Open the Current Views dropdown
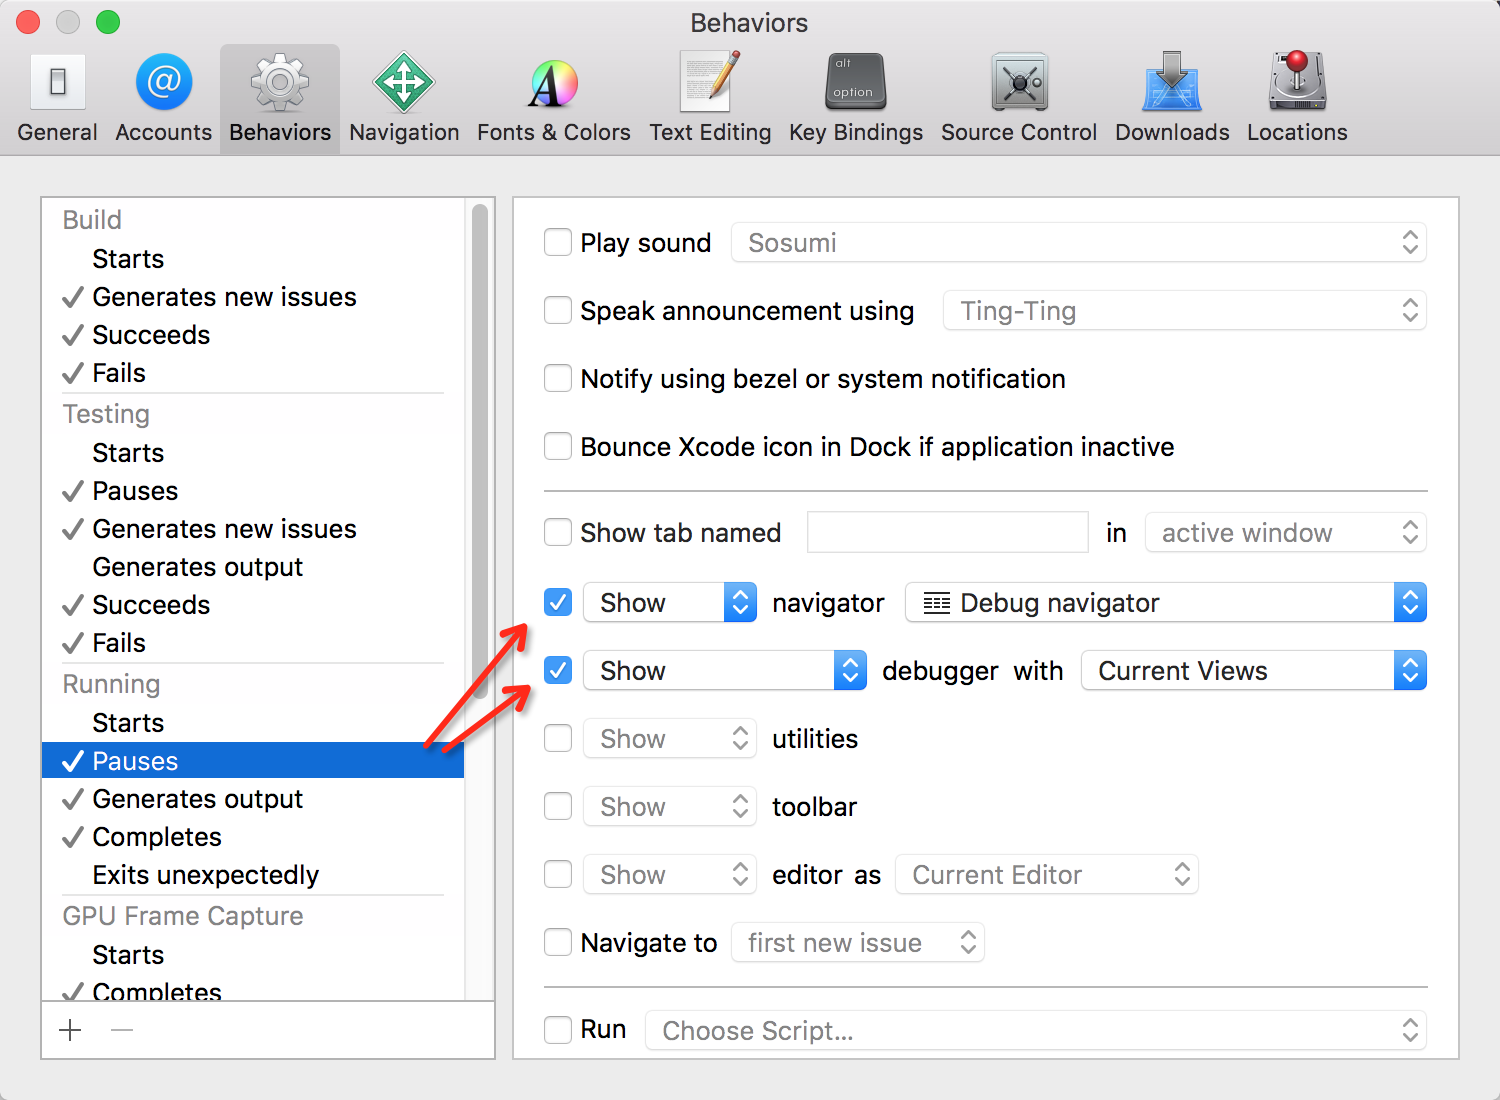This screenshot has width=1500, height=1100. coord(1254,670)
